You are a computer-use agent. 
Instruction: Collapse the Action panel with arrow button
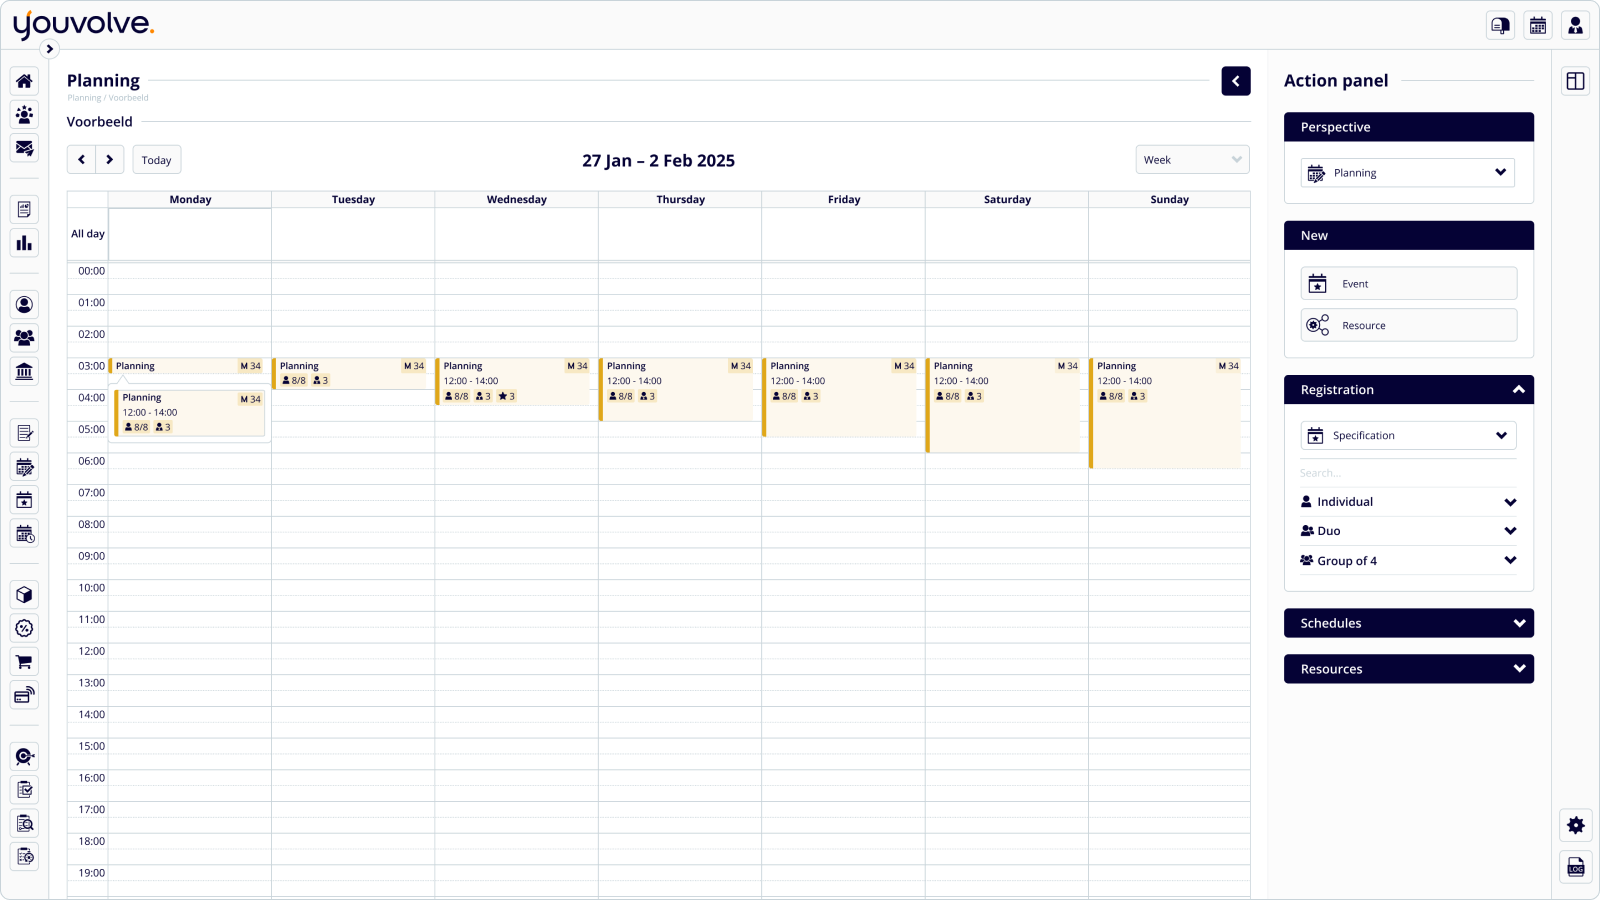[x=1236, y=81]
